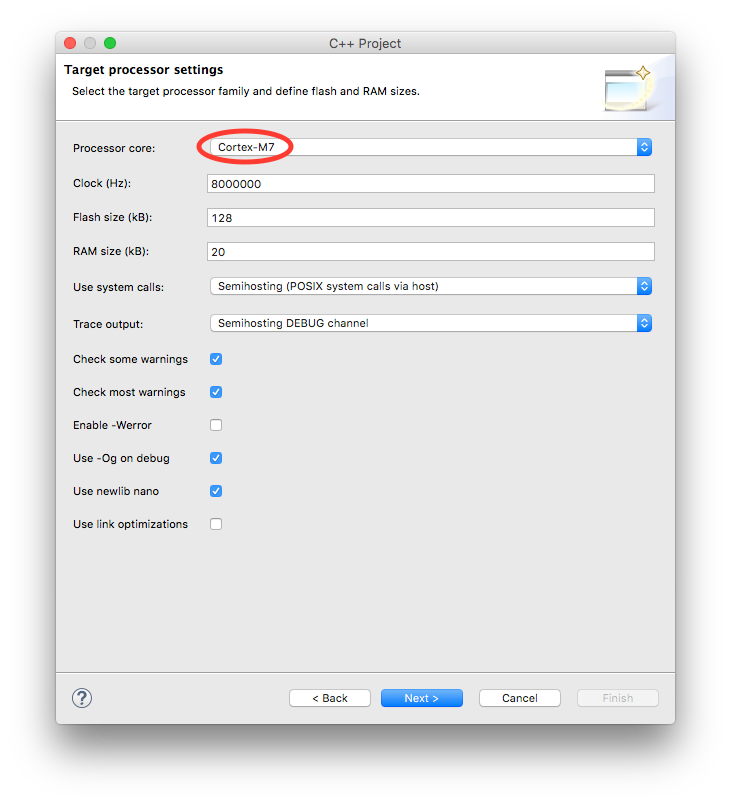731x804 pixels.
Task: Uncheck the Check most warnings option
Action: pos(216,392)
